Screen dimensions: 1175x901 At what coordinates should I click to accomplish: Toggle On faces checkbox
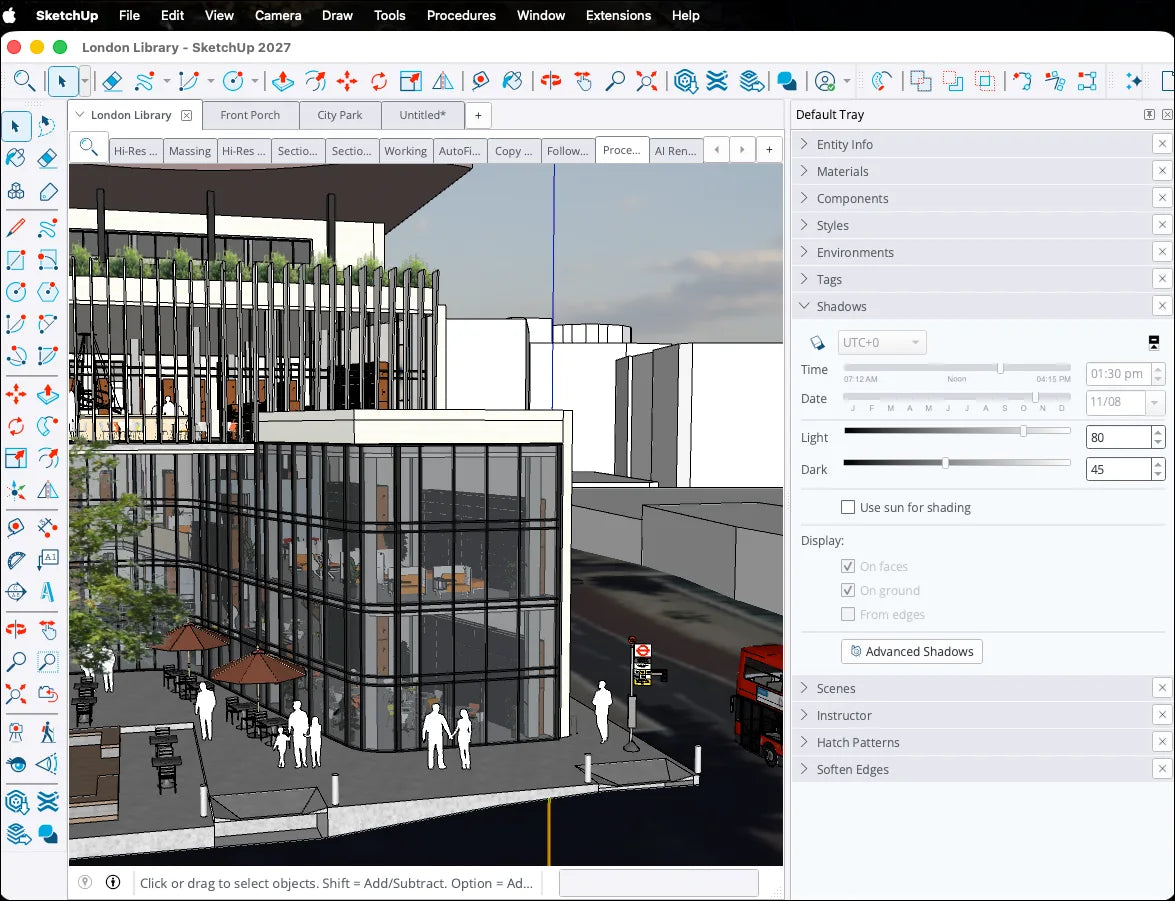848,566
